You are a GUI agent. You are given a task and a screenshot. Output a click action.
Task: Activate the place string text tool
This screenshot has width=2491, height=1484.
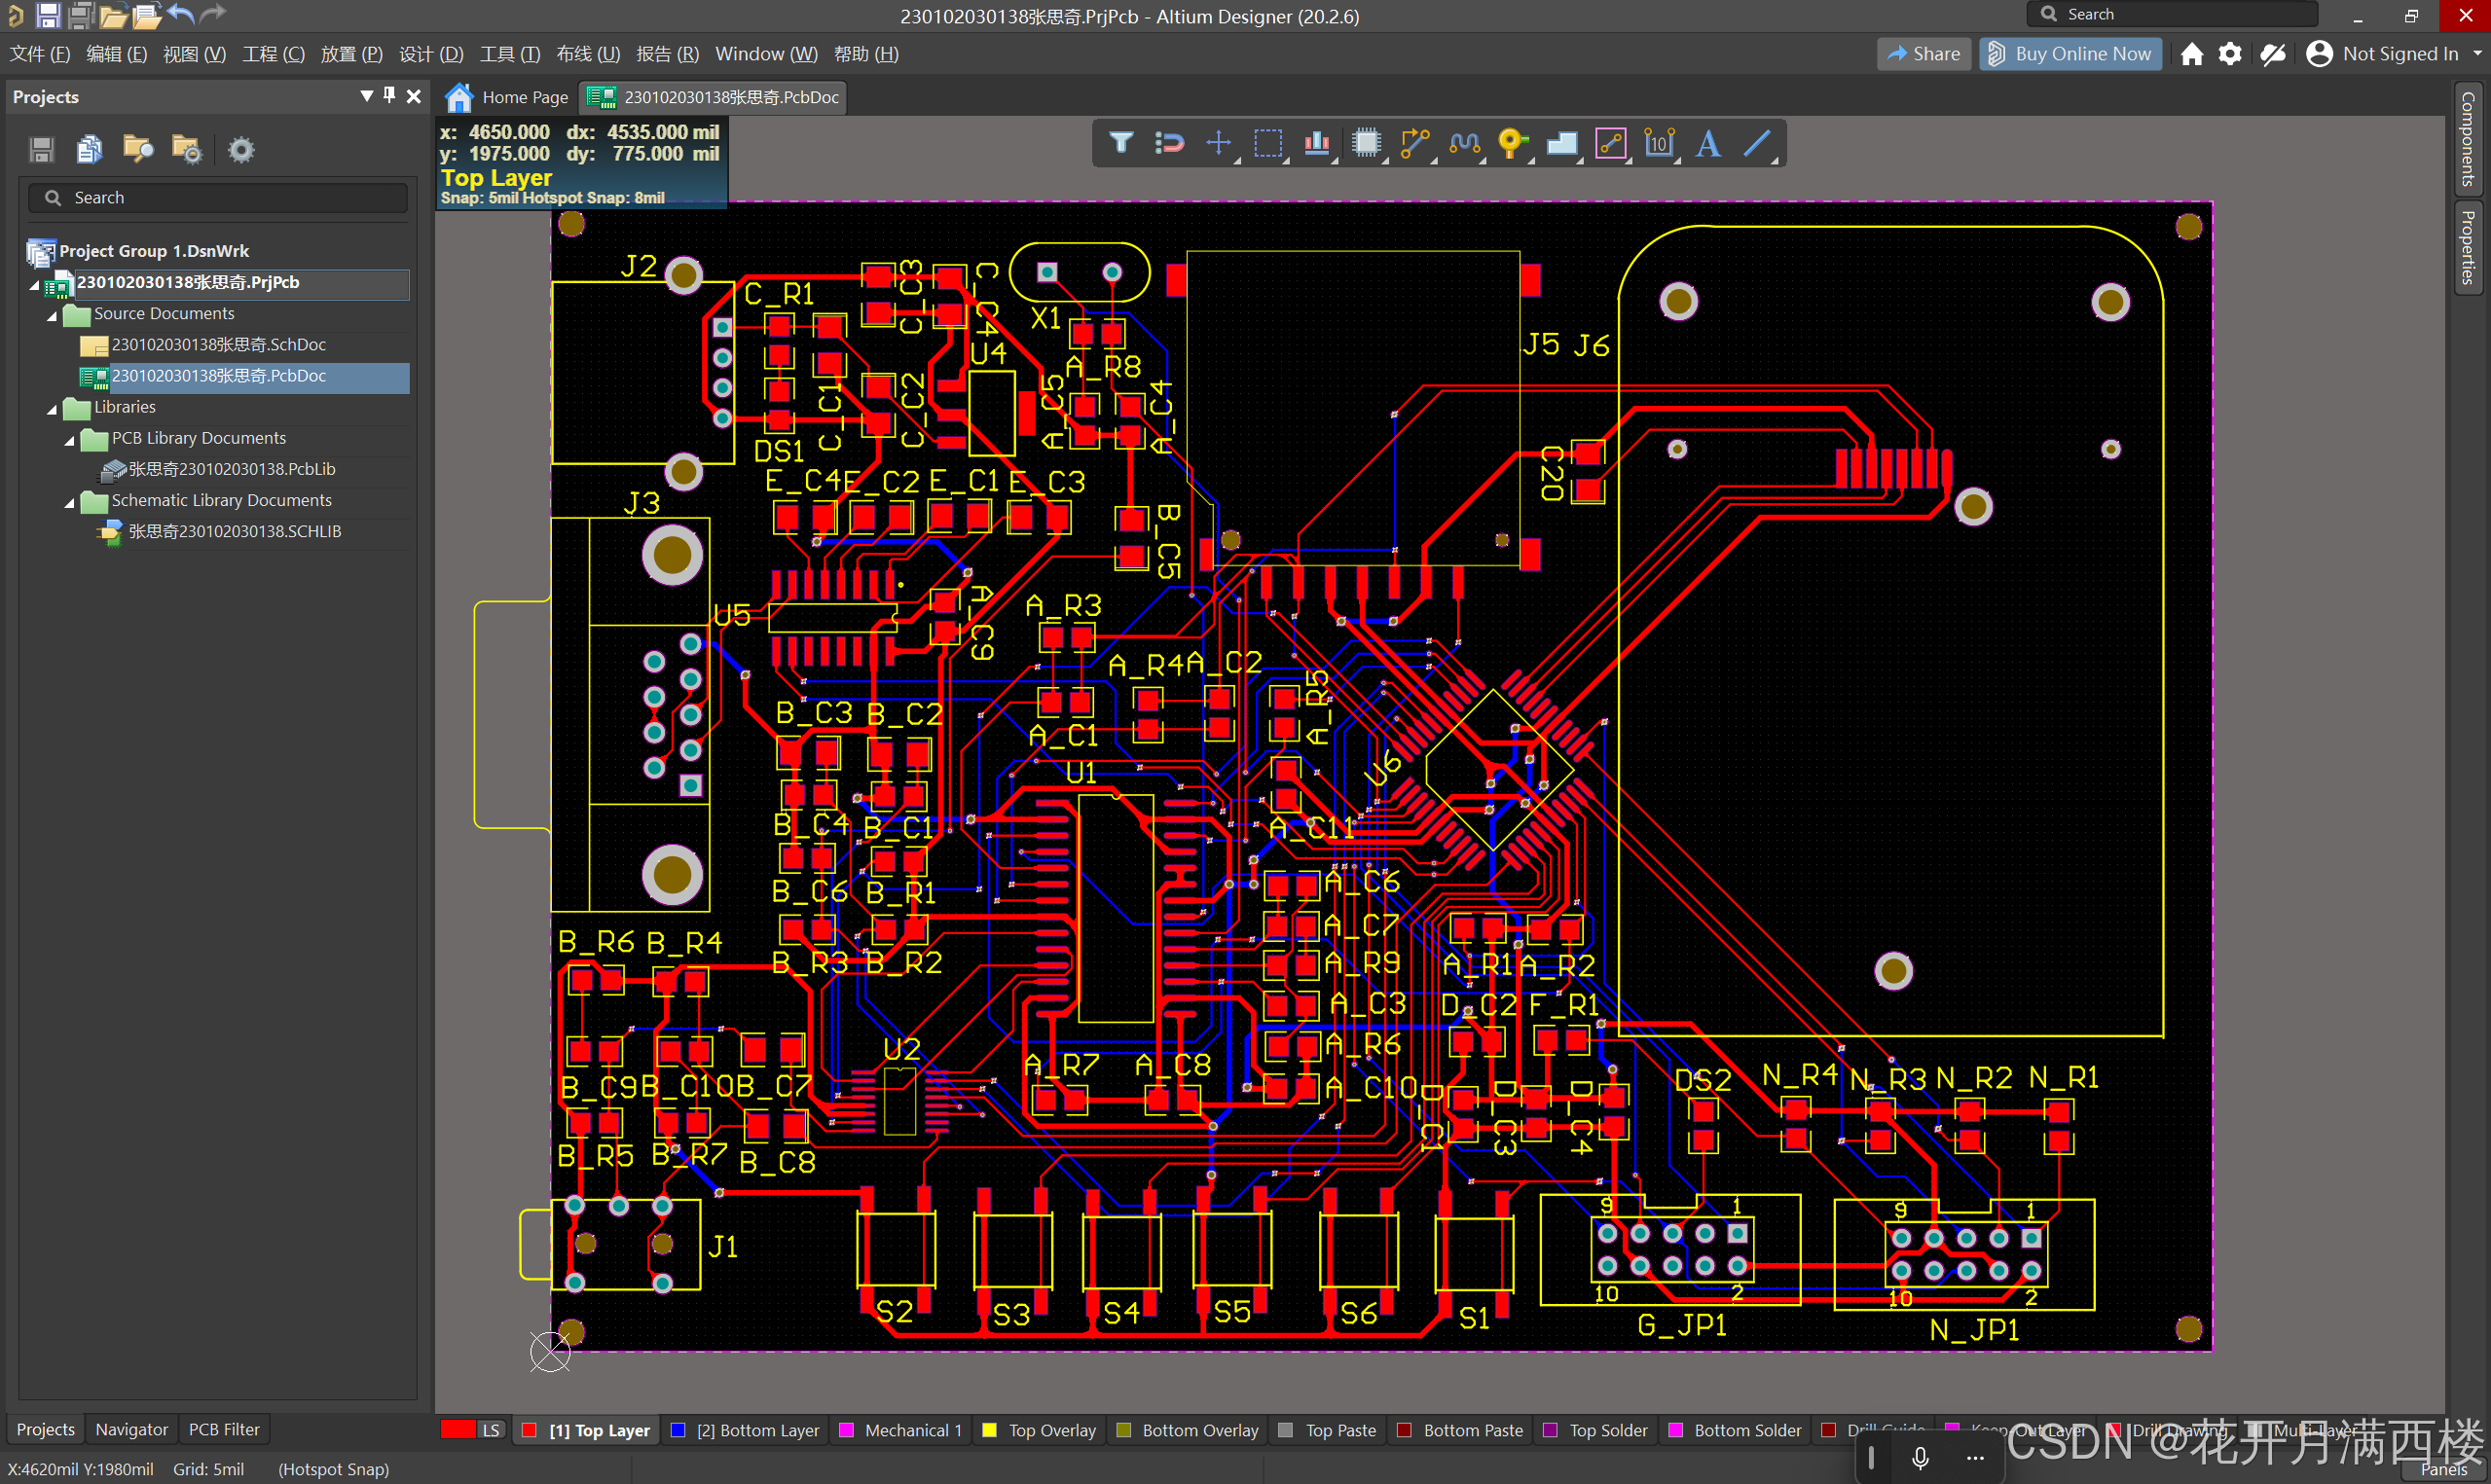[1708, 143]
